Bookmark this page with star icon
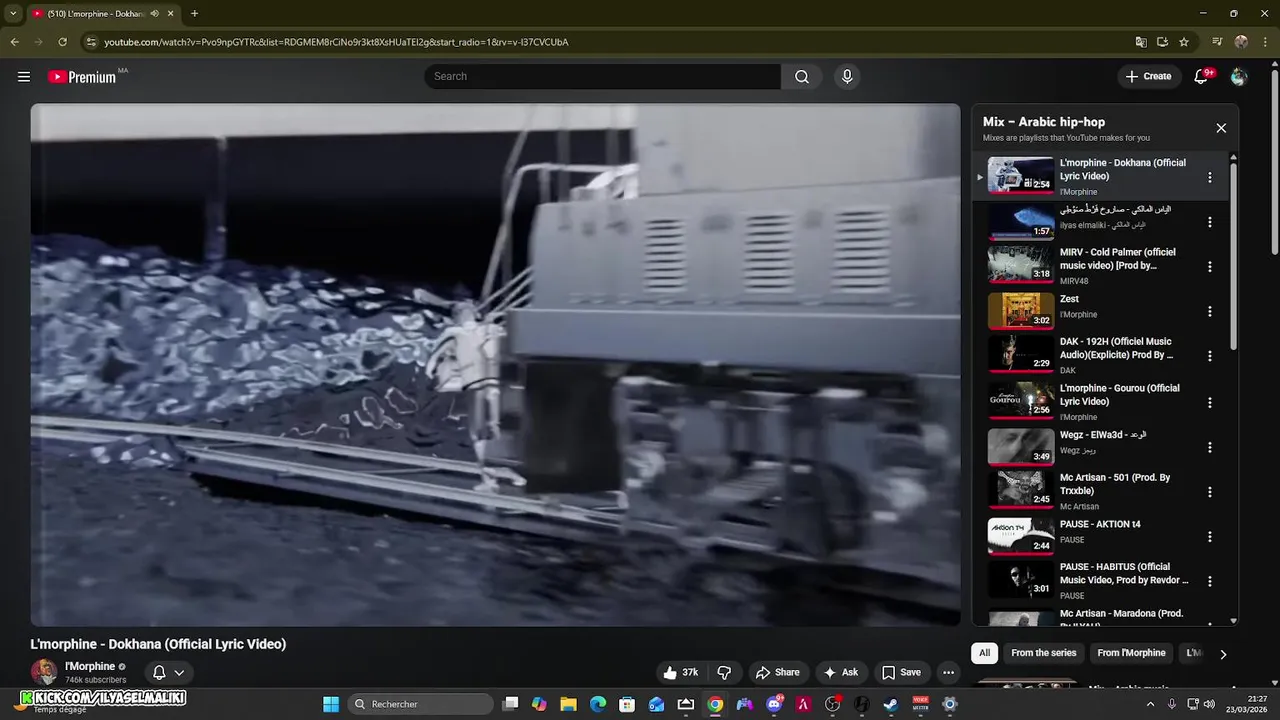1280x720 pixels. [x=1184, y=42]
